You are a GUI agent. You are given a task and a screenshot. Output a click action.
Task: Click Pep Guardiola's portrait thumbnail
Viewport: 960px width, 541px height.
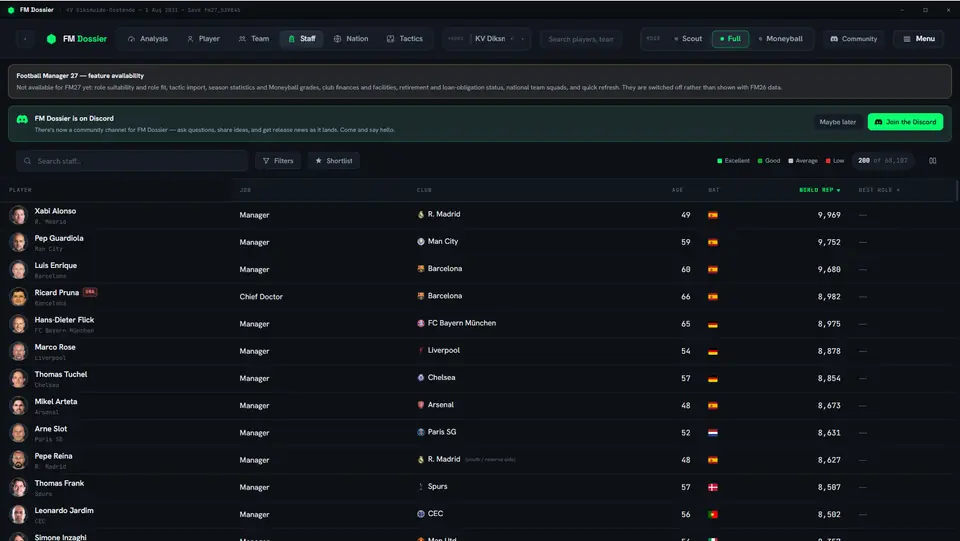(x=18, y=242)
